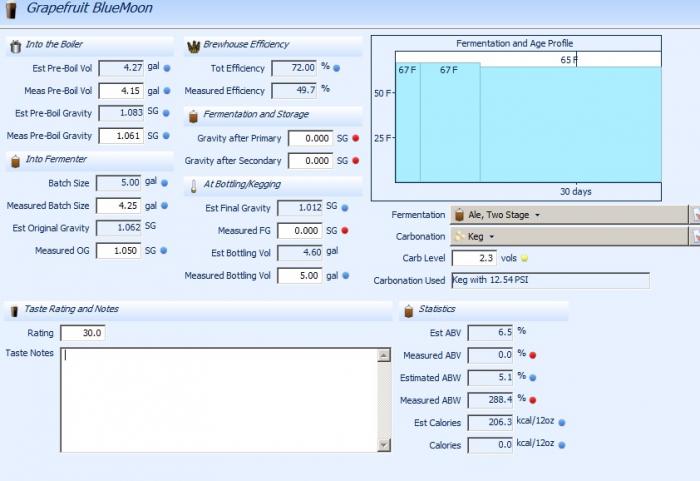This screenshot has width=700, height=481.
Task: Click the Fermentation and Age Profile chart title
Action: click(515, 43)
